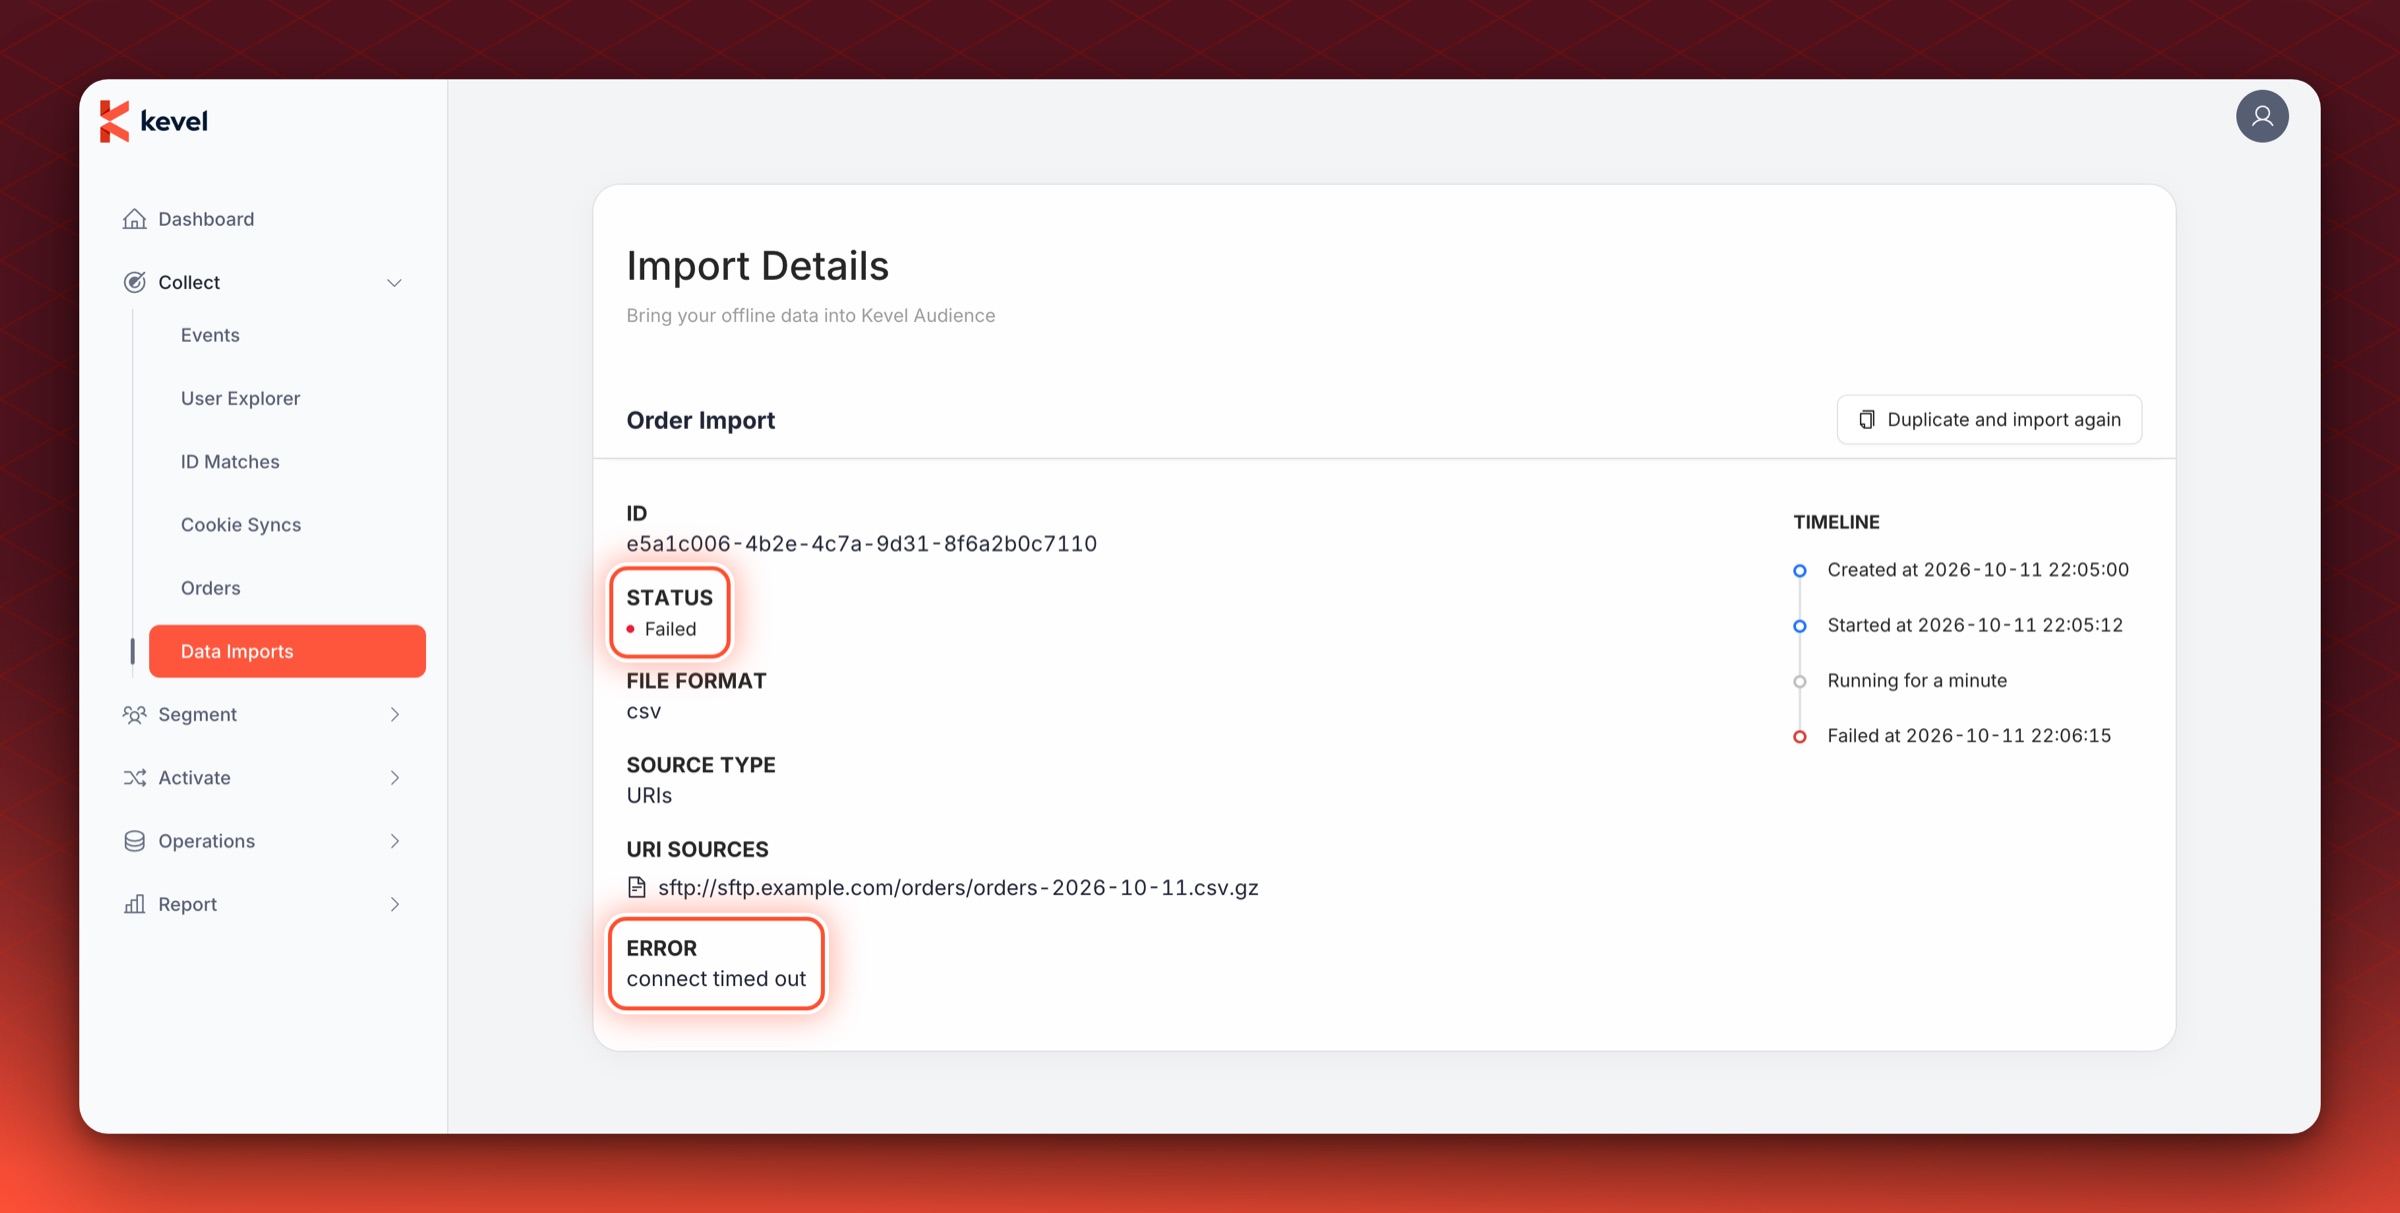2400x1213 pixels.
Task: Click the import ID value e5a1c006
Action: 862,543
